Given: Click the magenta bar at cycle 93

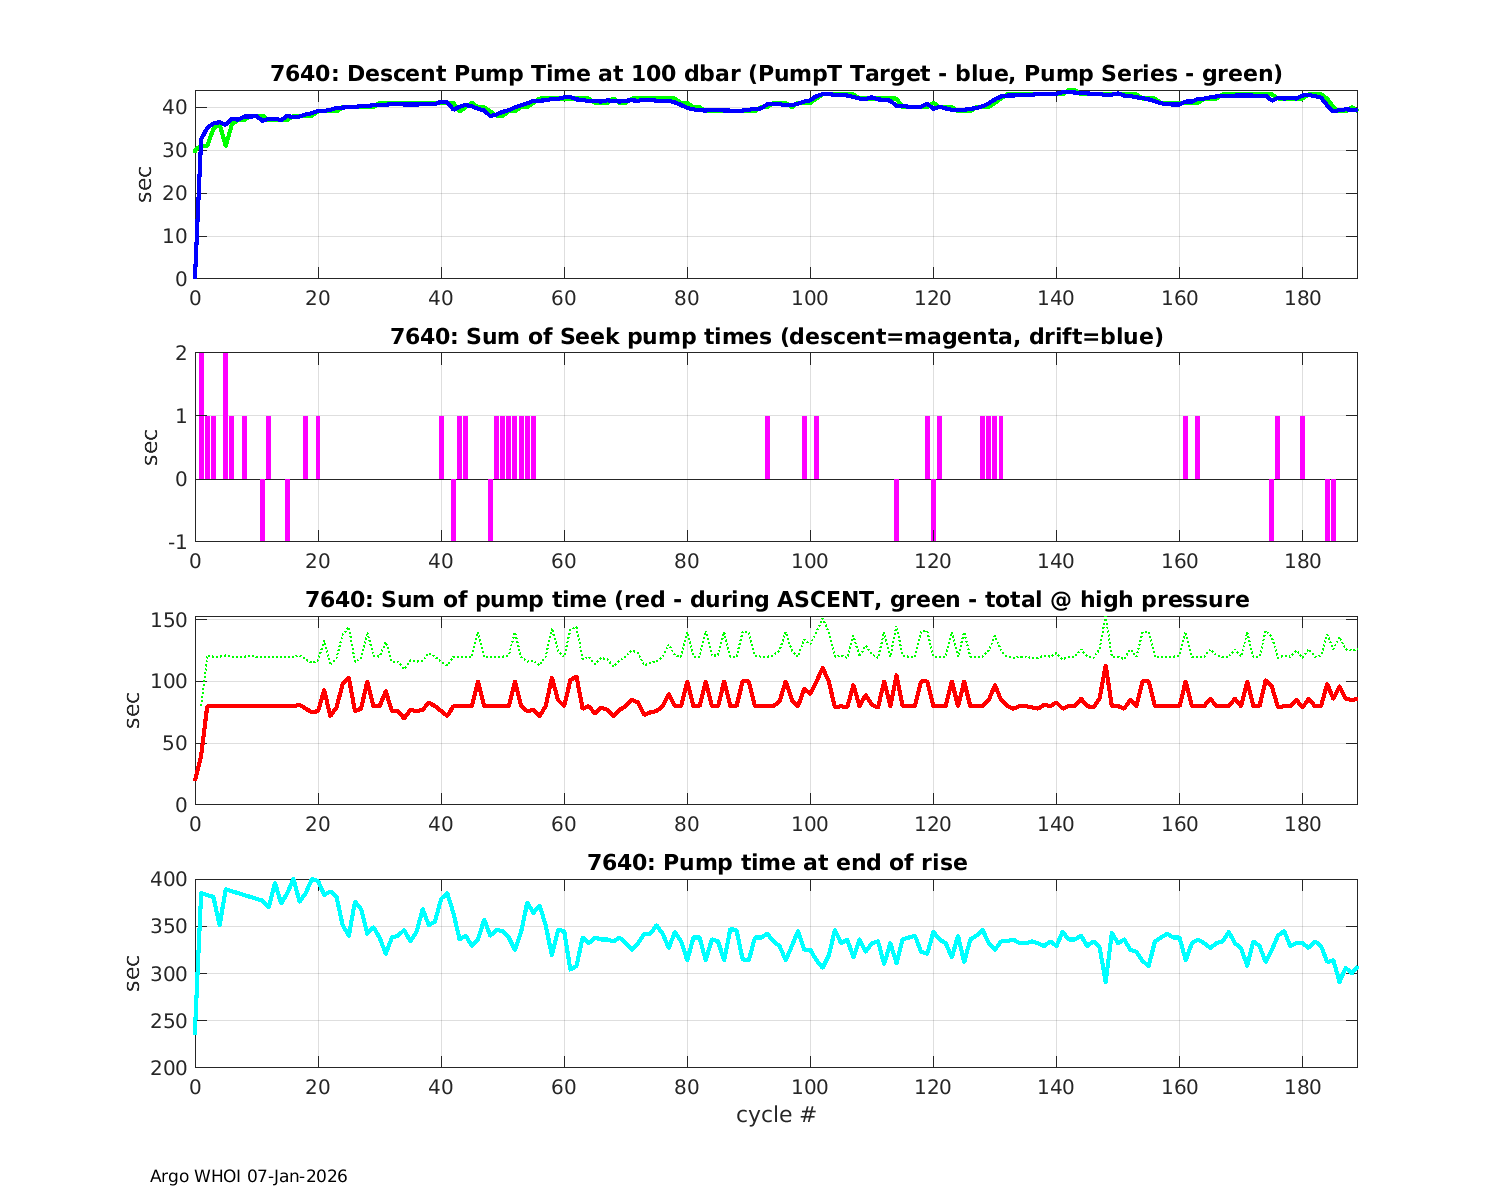Looking at the screenshot, I should [767, 447].
